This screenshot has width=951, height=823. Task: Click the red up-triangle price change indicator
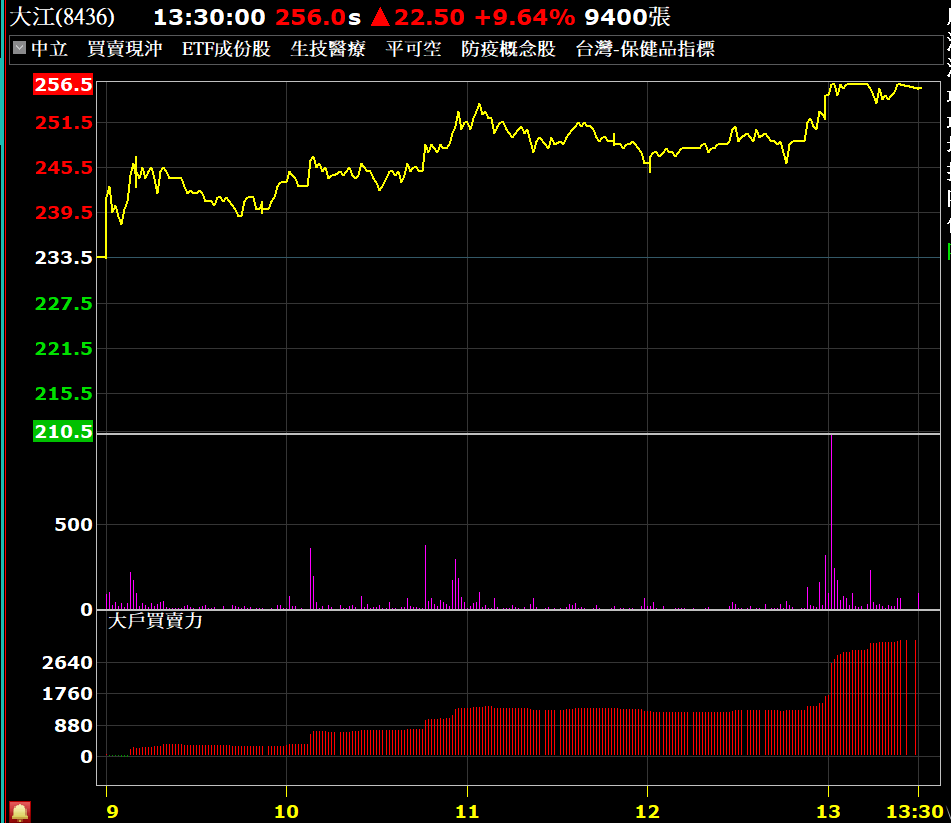379,17
